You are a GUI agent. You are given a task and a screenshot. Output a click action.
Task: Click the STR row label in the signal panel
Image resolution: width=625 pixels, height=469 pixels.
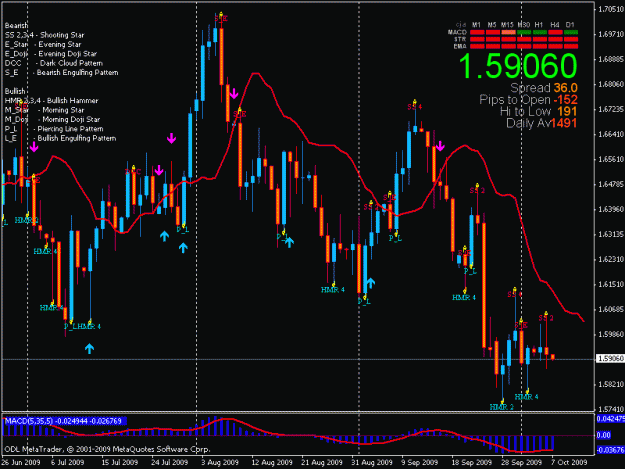point(460,39)
